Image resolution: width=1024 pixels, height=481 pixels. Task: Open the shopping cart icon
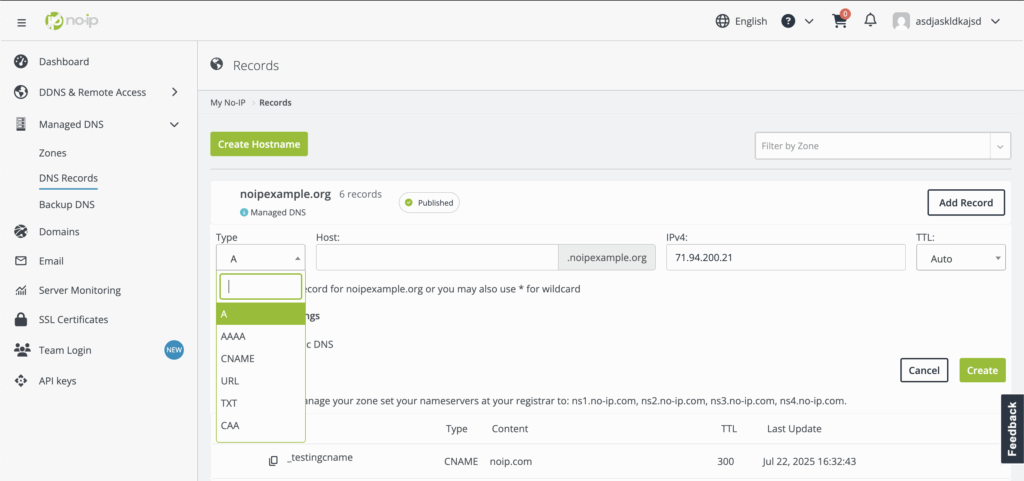(x=839, y=21)
